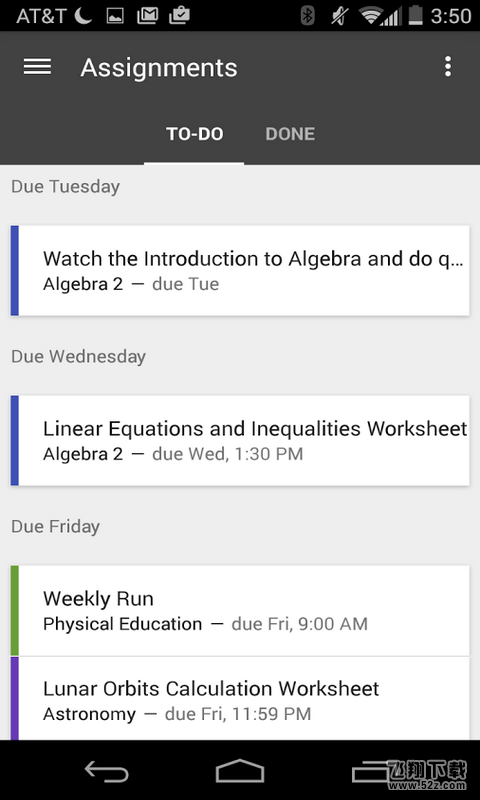Tap the Gmail notification icon in status bar
Screen dimensions: 480x800
(x=147, y=16)
